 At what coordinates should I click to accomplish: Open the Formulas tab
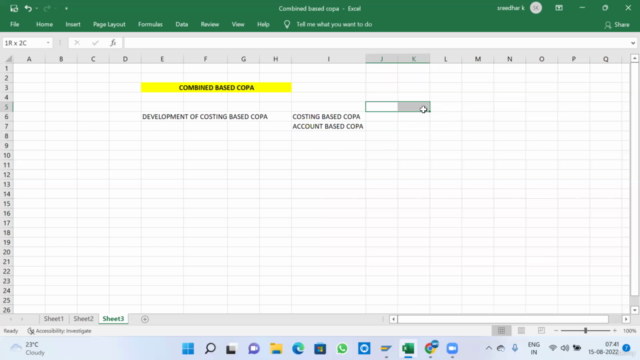(150, 24)
